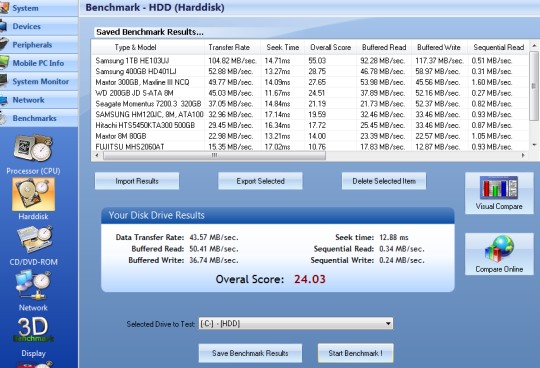Select the Harddisk benchmark icon
The width and height of the screenshot is (540, 368).
[33, 194]
